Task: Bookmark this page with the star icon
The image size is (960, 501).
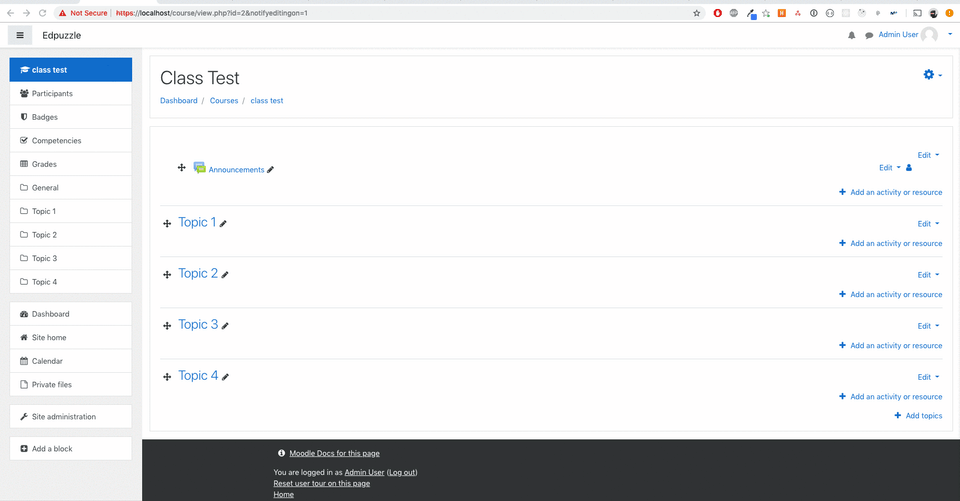Action: point(697,13)
